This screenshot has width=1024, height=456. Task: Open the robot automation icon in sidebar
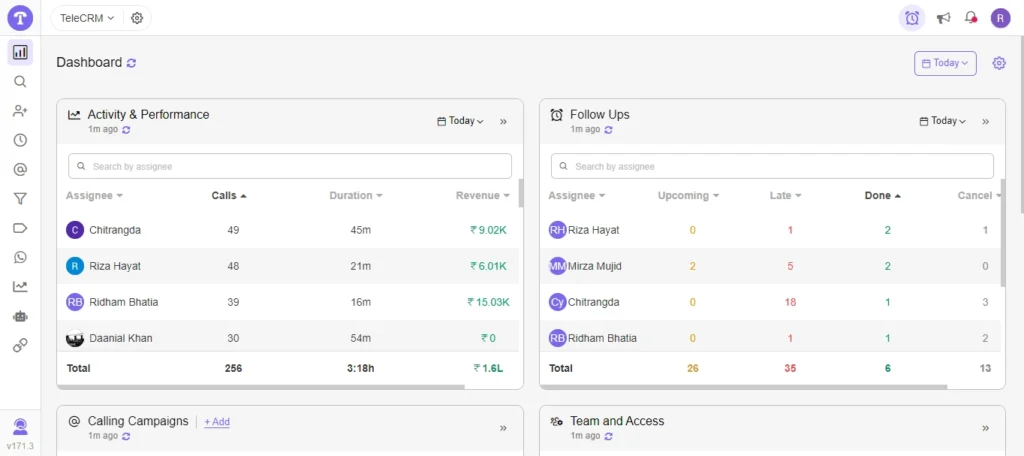[x=20, y=316]
